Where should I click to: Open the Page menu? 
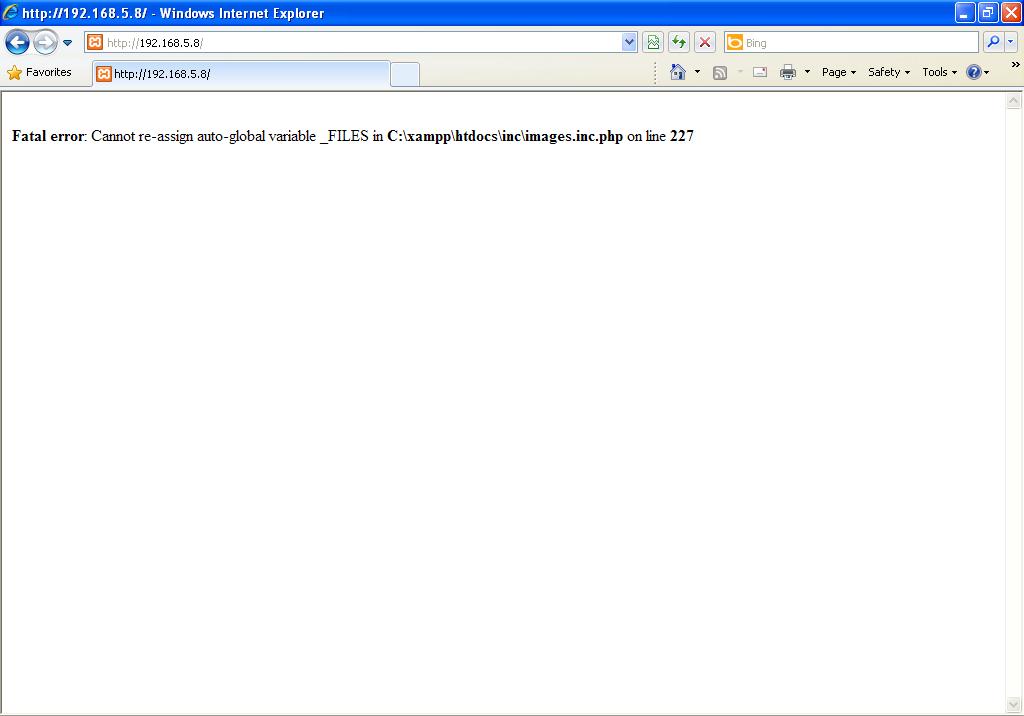point(839,73)
